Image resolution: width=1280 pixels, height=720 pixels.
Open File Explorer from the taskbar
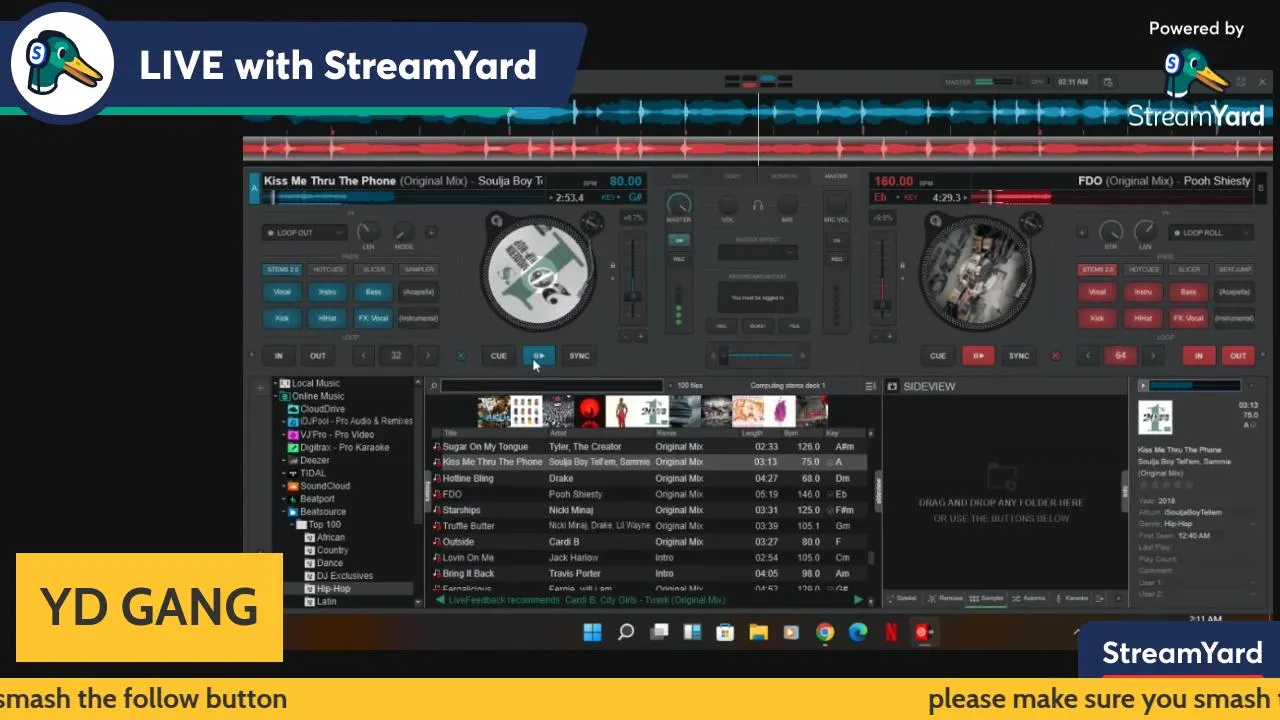(758, 632)
